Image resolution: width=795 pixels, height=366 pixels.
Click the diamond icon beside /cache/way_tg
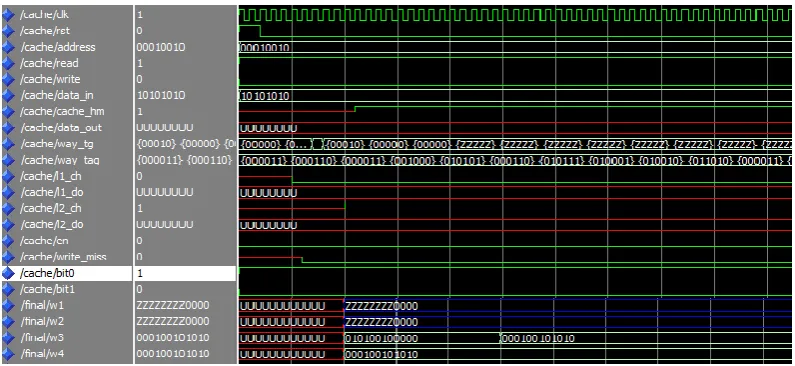coord(9,144)
